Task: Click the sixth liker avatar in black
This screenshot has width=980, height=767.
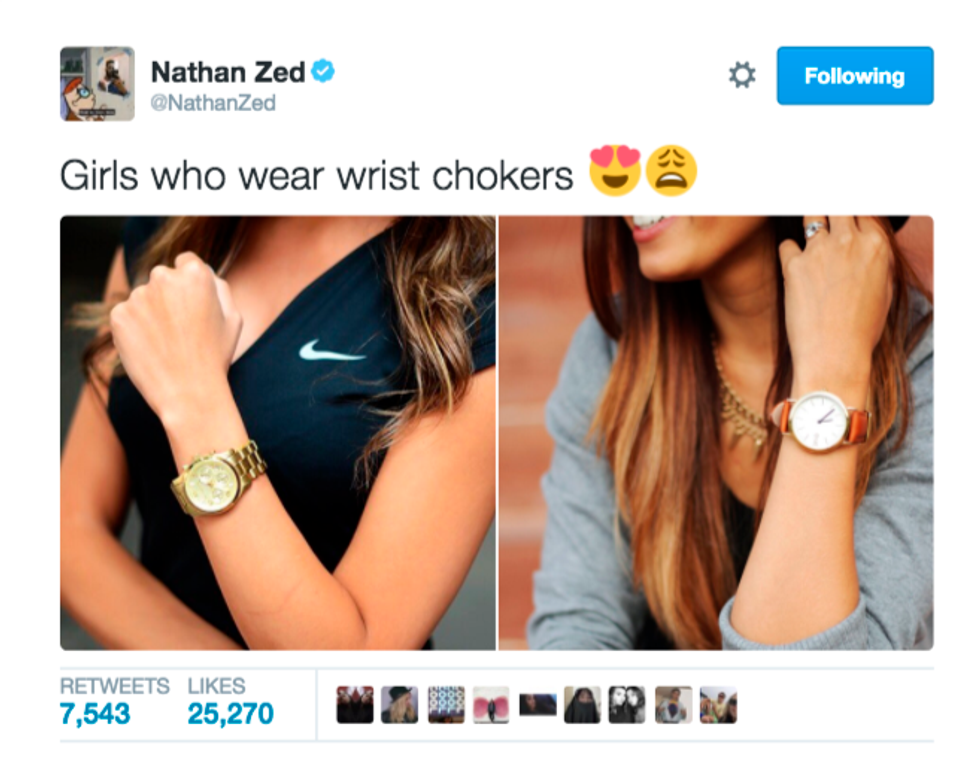Action: pos(582,705)
